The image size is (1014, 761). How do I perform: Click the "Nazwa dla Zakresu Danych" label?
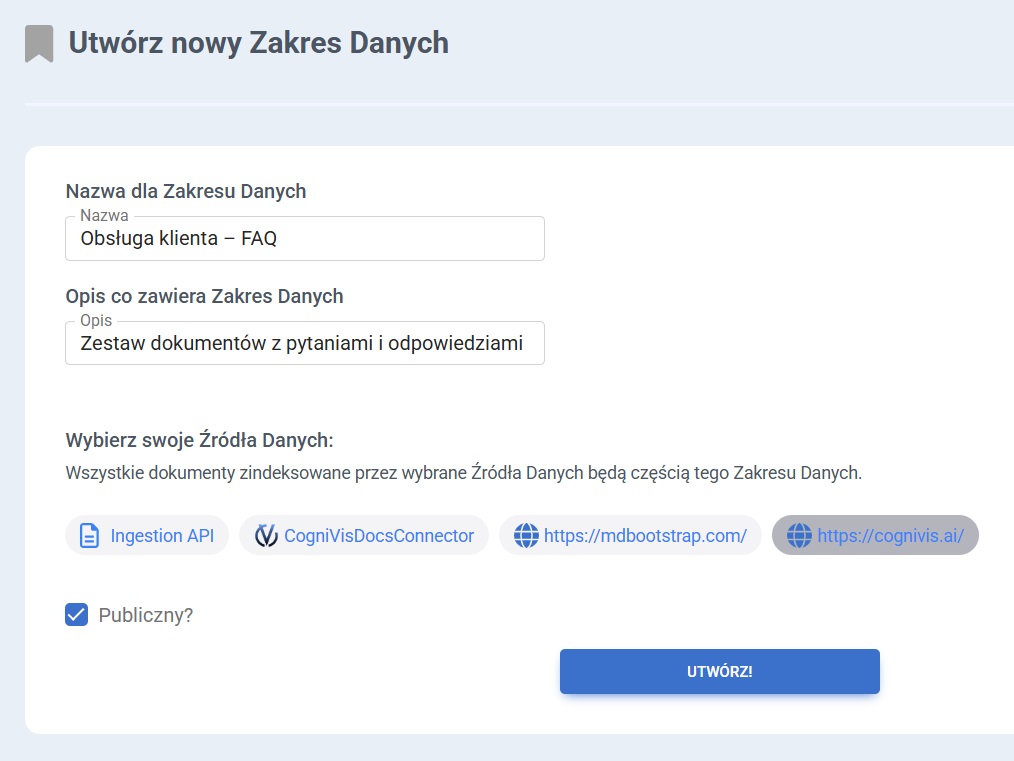coord(186,191)
